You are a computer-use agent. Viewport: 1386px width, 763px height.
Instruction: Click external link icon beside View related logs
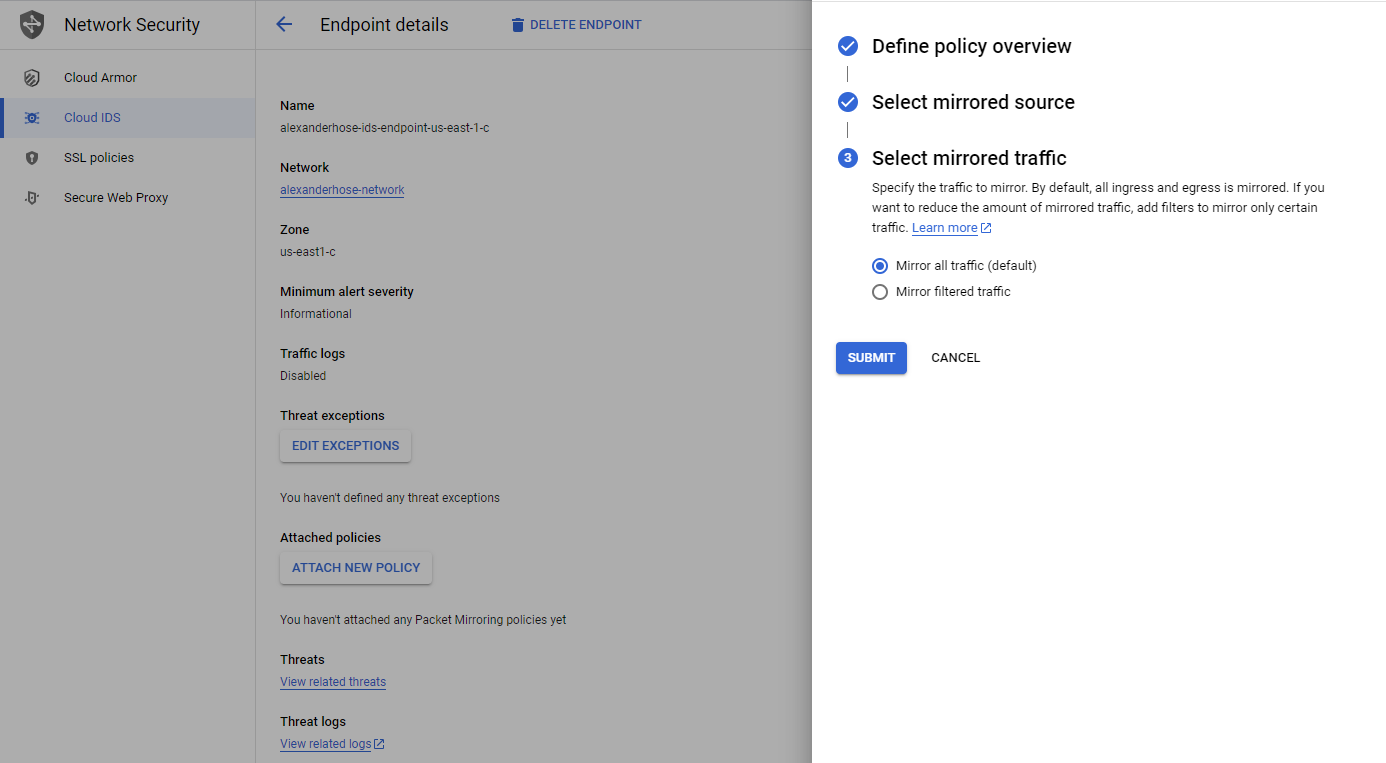pos(379,744)
